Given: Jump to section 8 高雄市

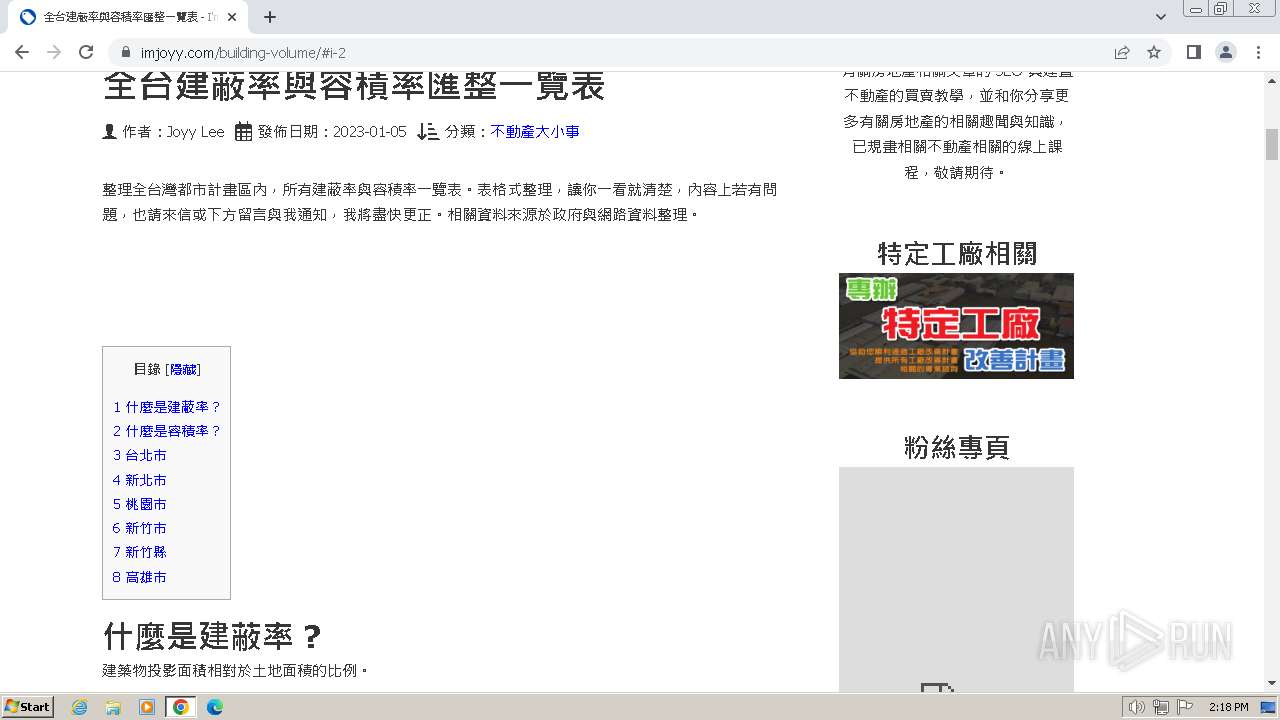Looking at the screenshot, I should pyautogui.click(x=140, y=577).
